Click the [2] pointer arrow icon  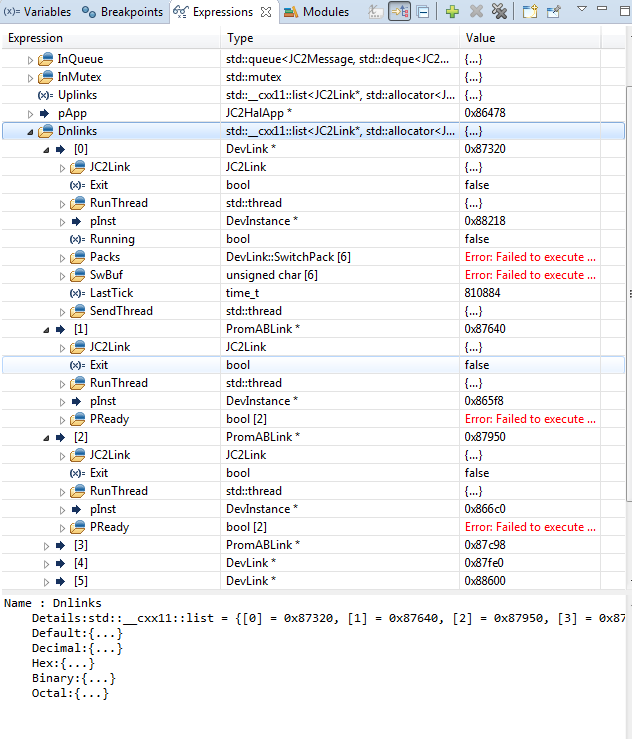pyautogui.click(x=60, y=437)
